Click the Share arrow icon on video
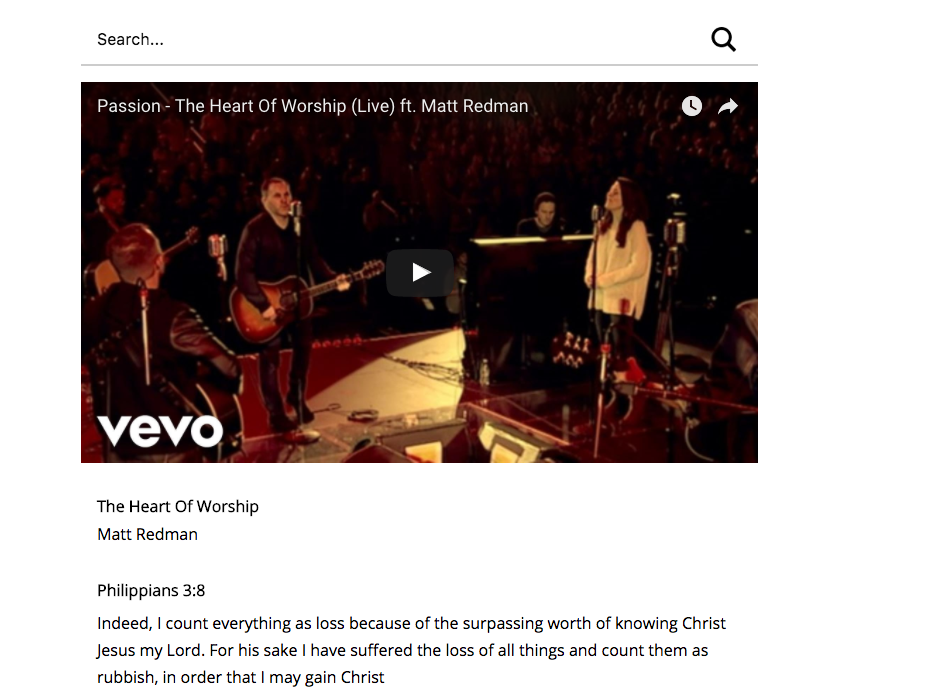The height and width of the screenshot is (692, 928). point(727,106)
